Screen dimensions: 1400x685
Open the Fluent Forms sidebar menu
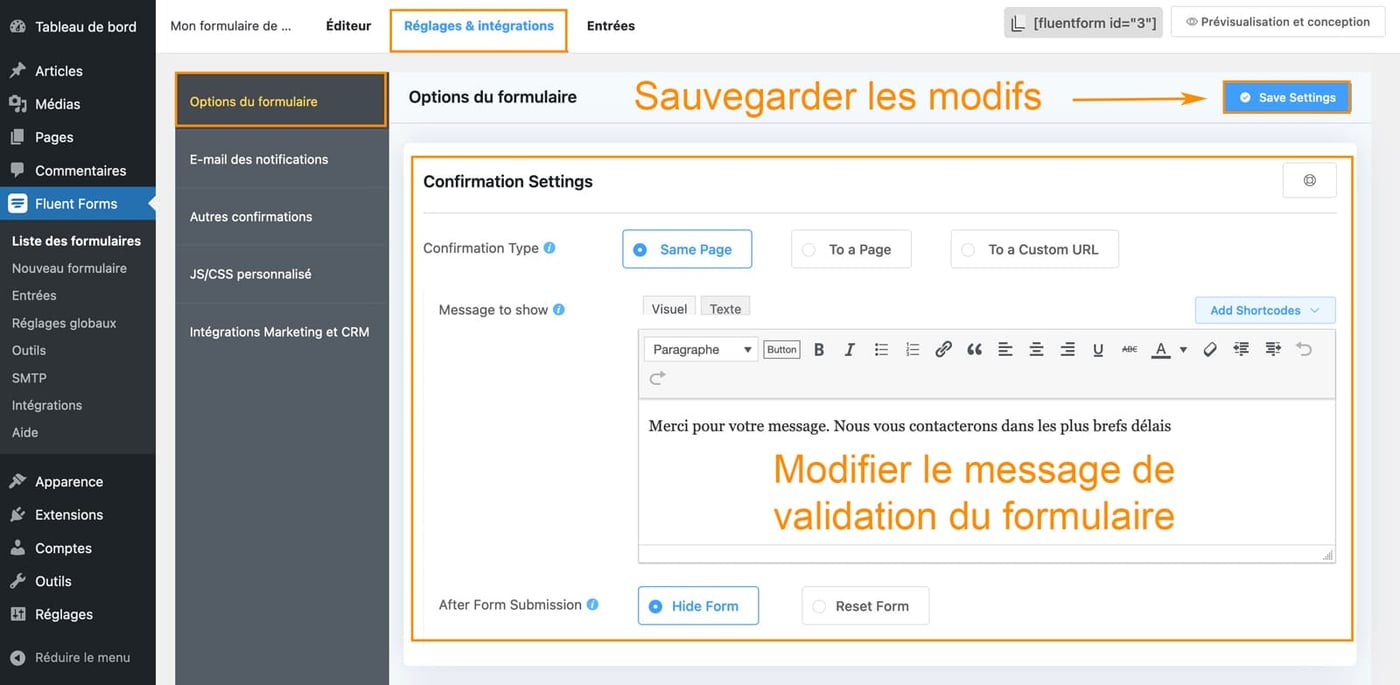[78, 203]
